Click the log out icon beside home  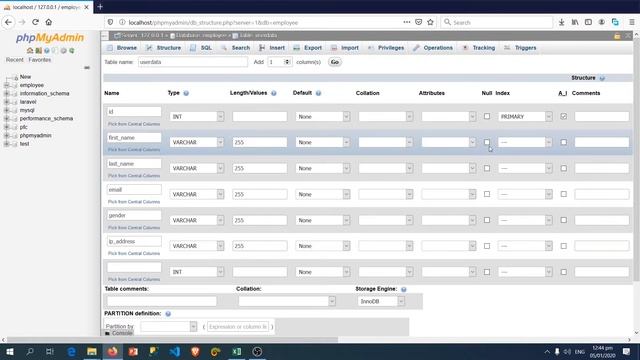38,51
